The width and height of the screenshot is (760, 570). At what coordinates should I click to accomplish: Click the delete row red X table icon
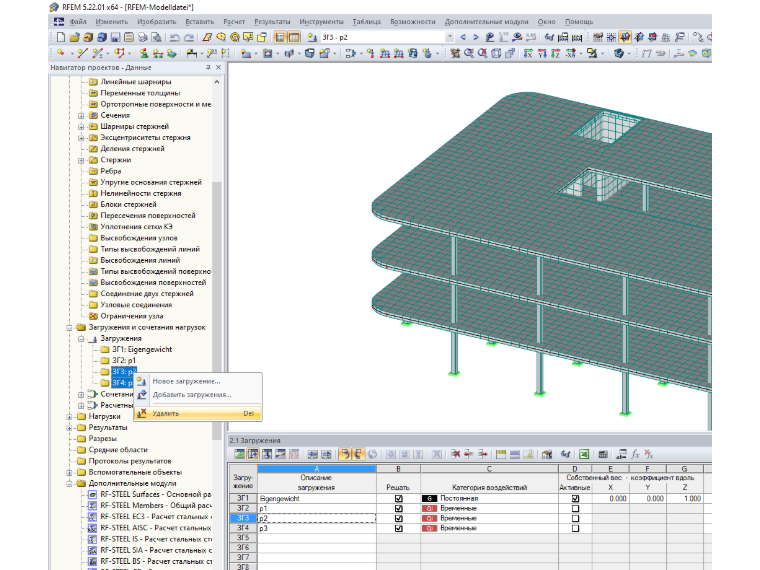coord(455,454)
